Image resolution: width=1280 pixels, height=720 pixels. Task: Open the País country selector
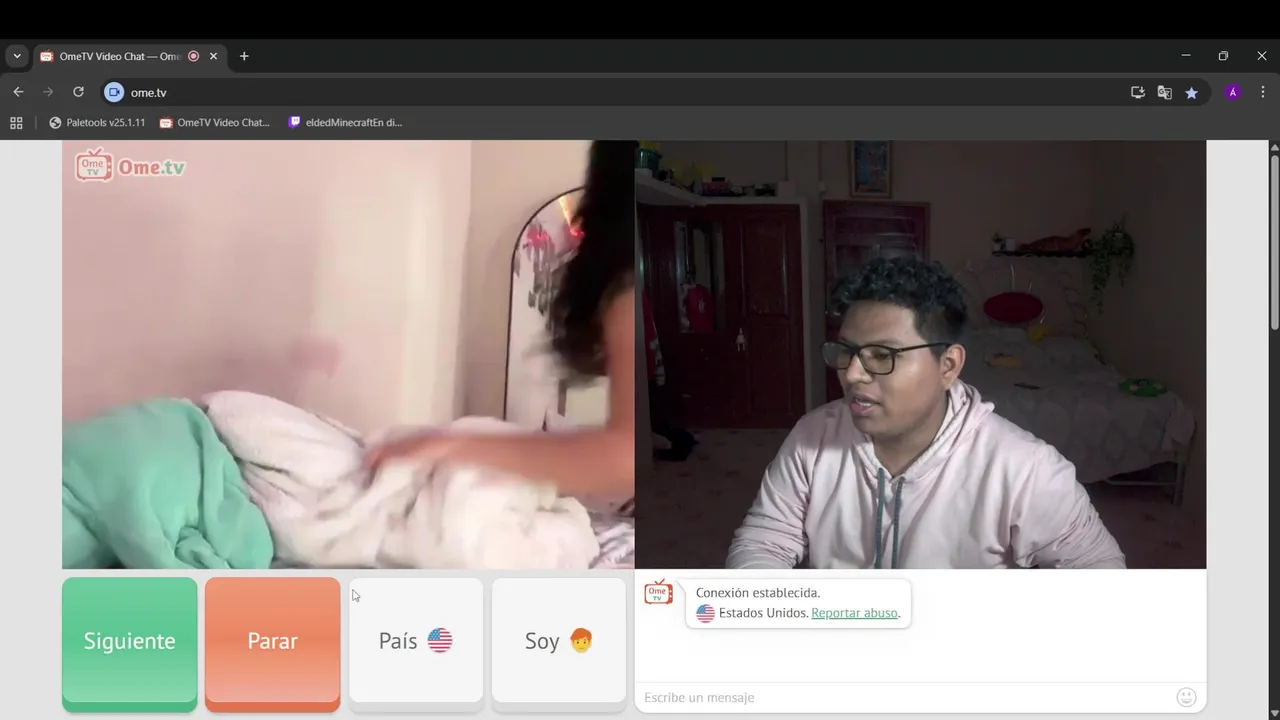pos(416,641)
